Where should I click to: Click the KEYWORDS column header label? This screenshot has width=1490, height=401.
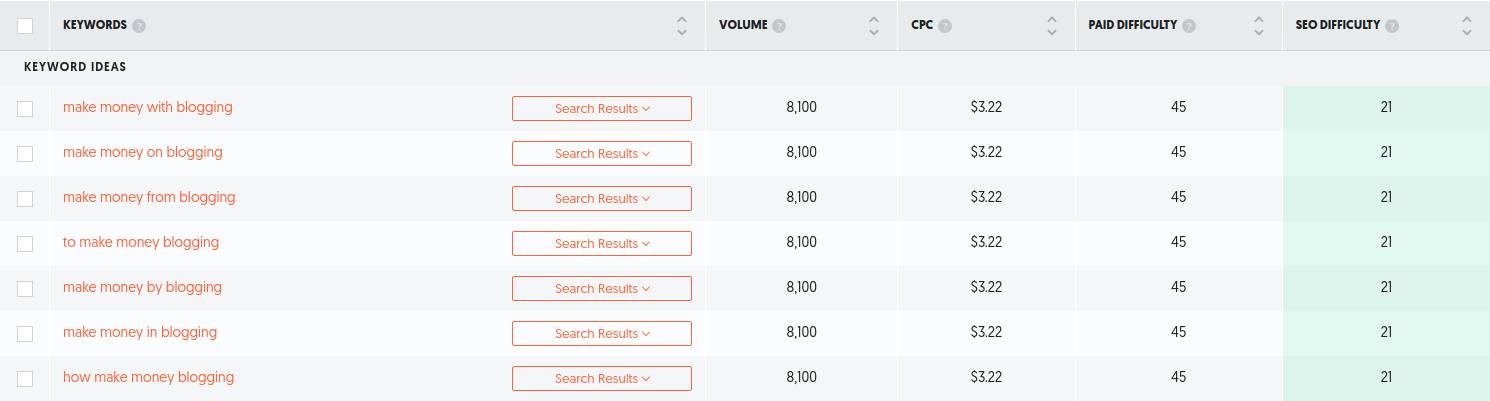click(x=95, y=25)
